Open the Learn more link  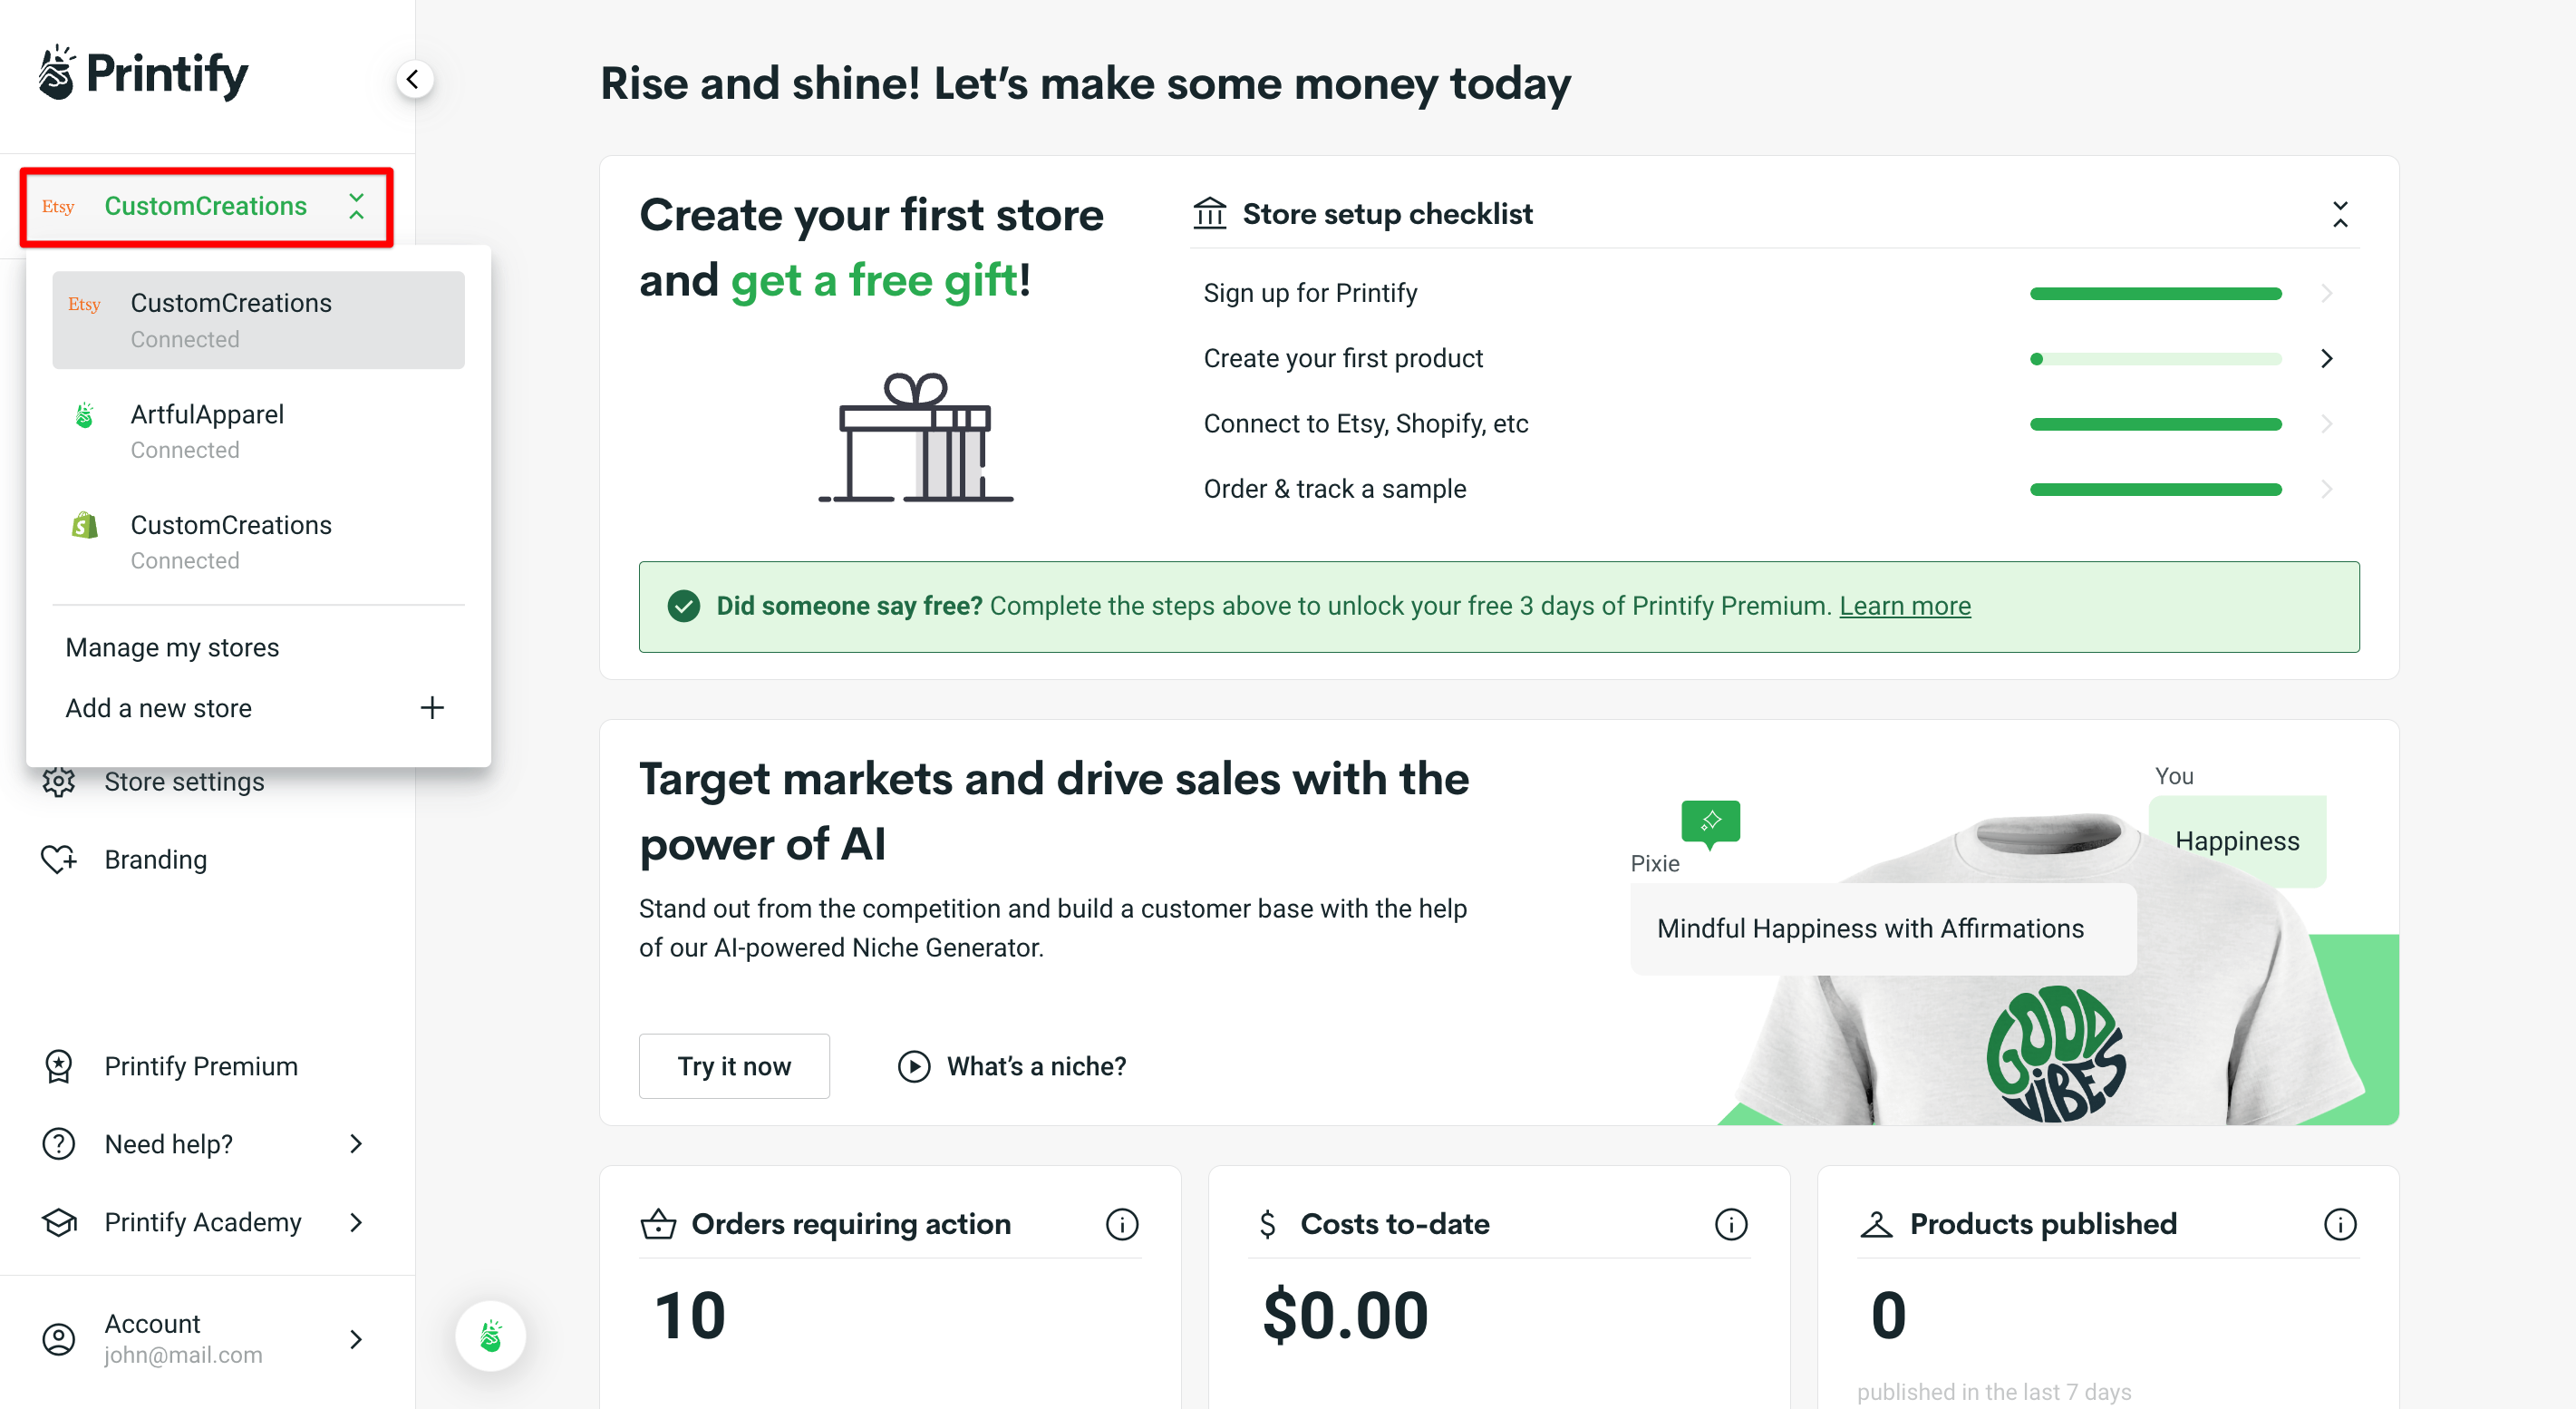[1905, 606]
